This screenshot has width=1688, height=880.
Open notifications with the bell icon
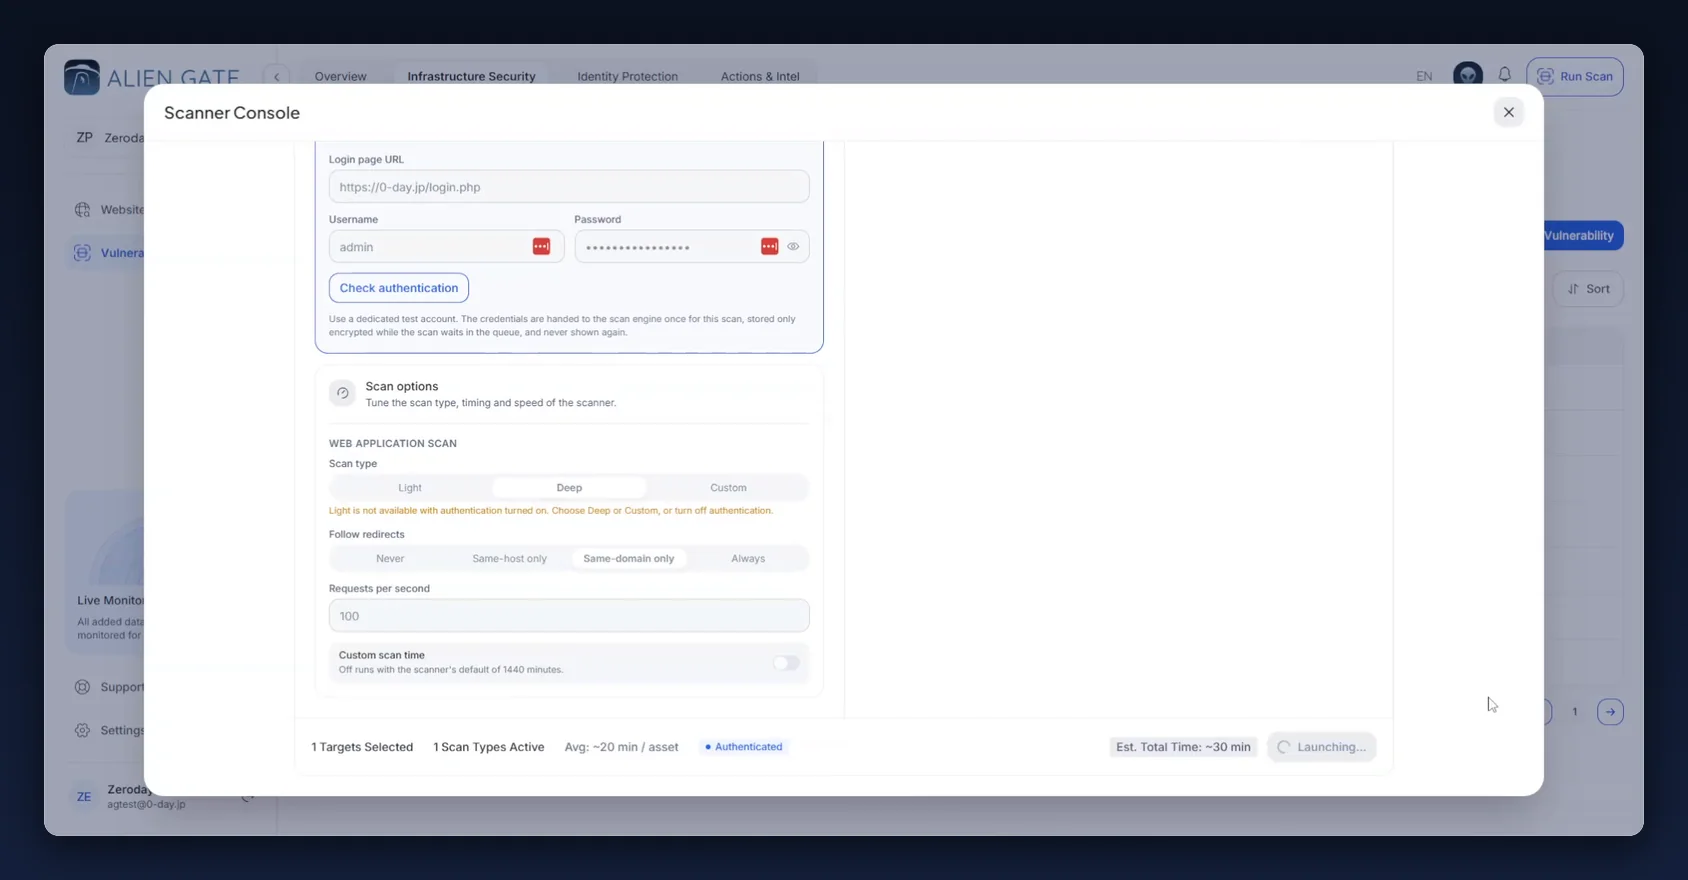[x=1505, y=75]
